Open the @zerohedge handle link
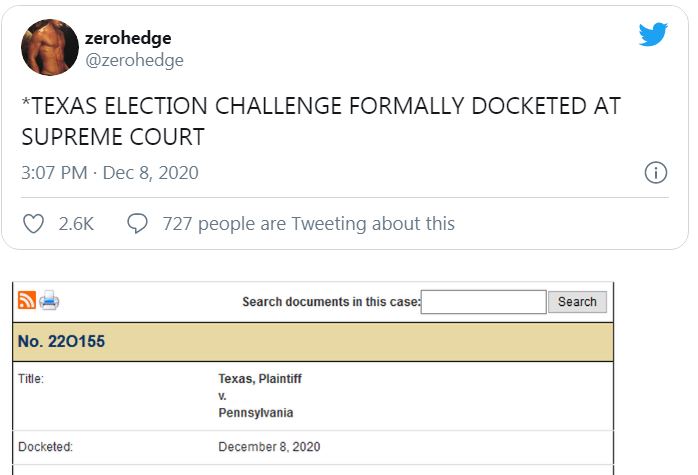The image size is (698, 475). coord(134,60)
